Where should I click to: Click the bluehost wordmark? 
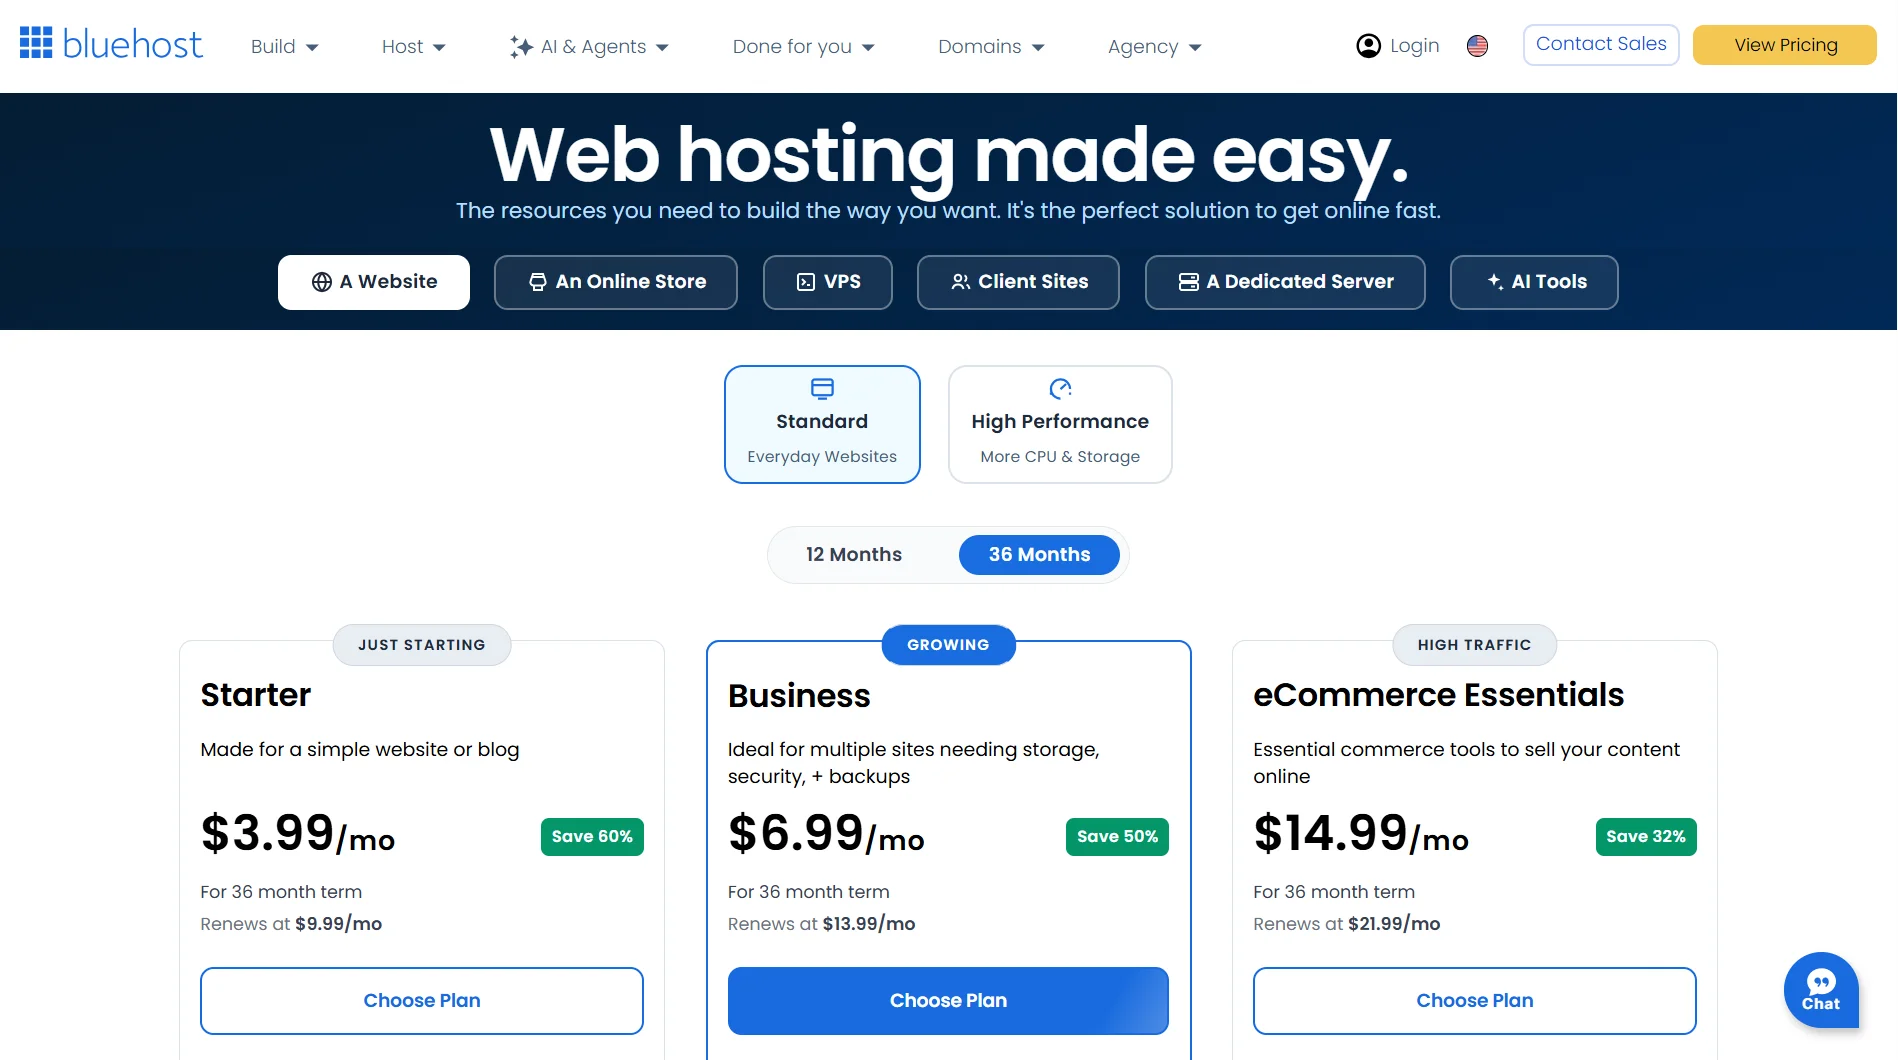132,44
